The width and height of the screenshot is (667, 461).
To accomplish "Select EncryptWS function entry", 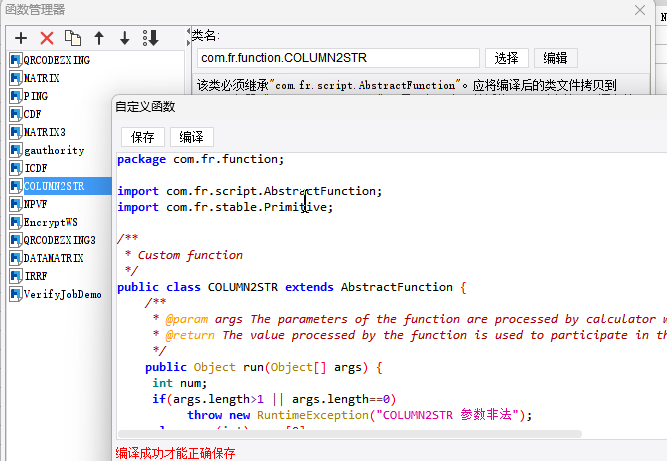I will [x=51, y=222].
